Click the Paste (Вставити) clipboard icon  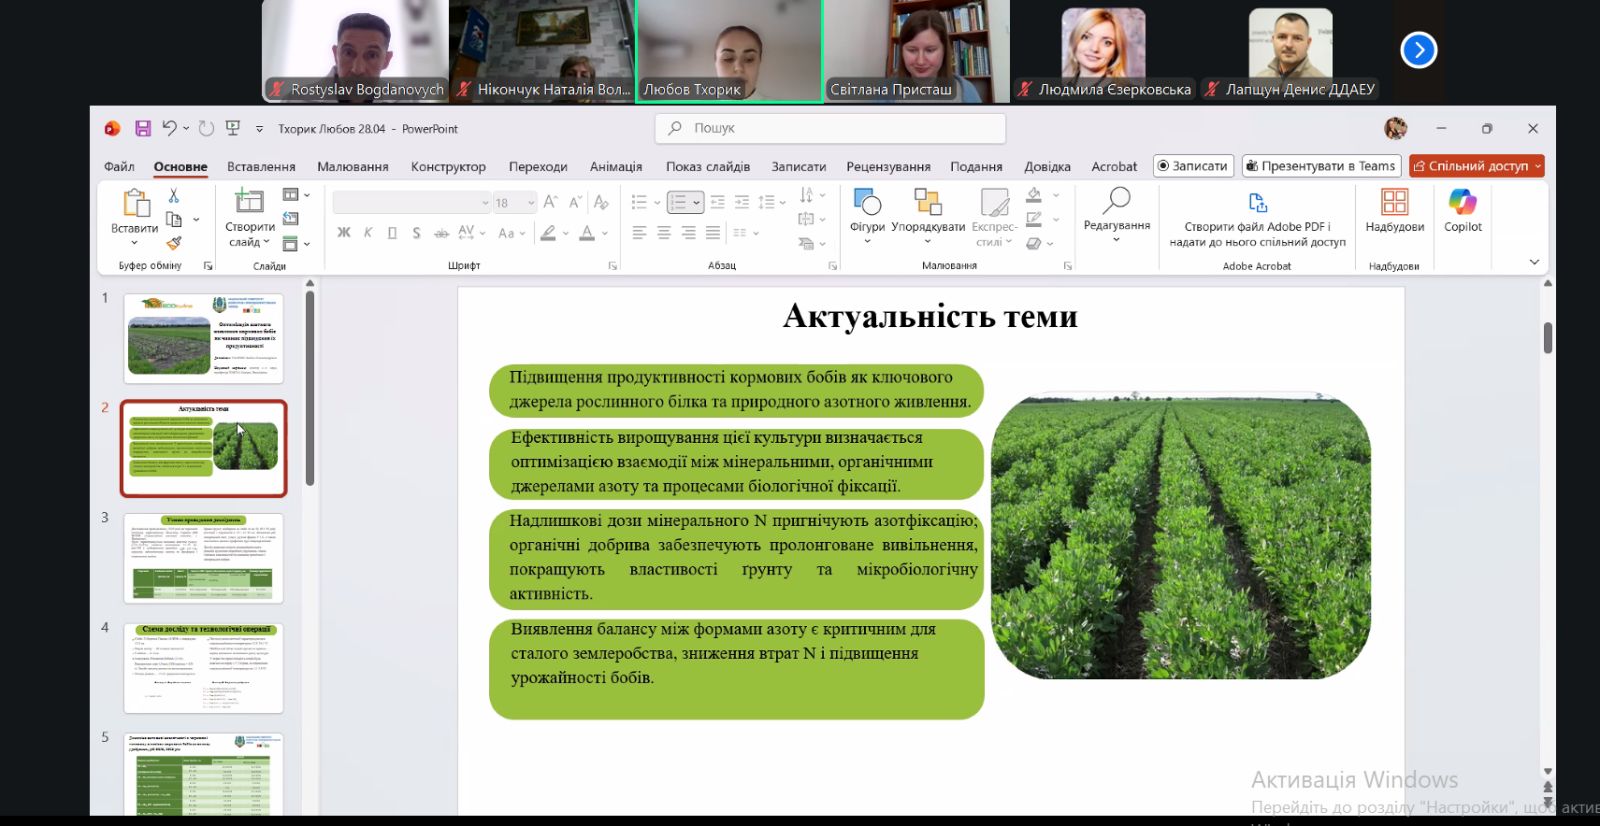(135, 203)
